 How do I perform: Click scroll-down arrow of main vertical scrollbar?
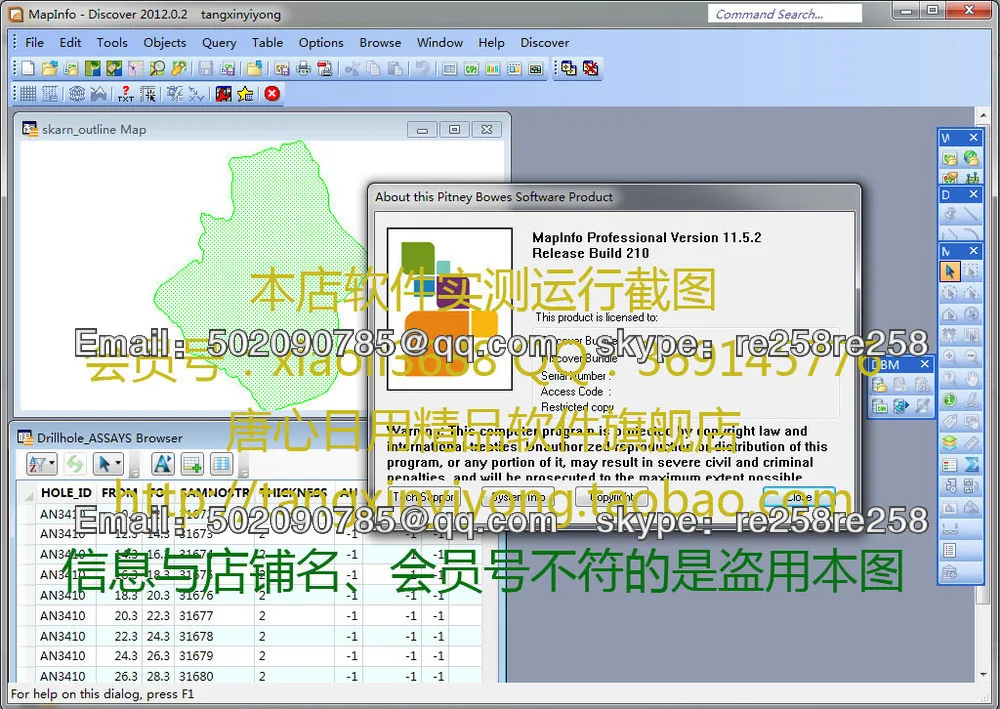(982, 674)
